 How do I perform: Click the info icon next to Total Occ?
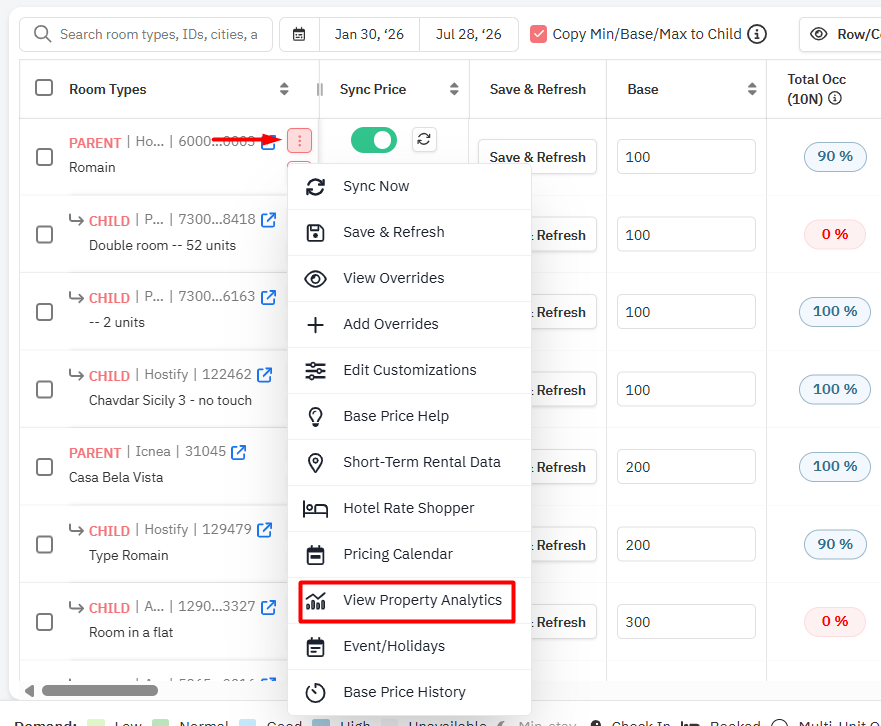pyautogui.click(x=835, y=99)
